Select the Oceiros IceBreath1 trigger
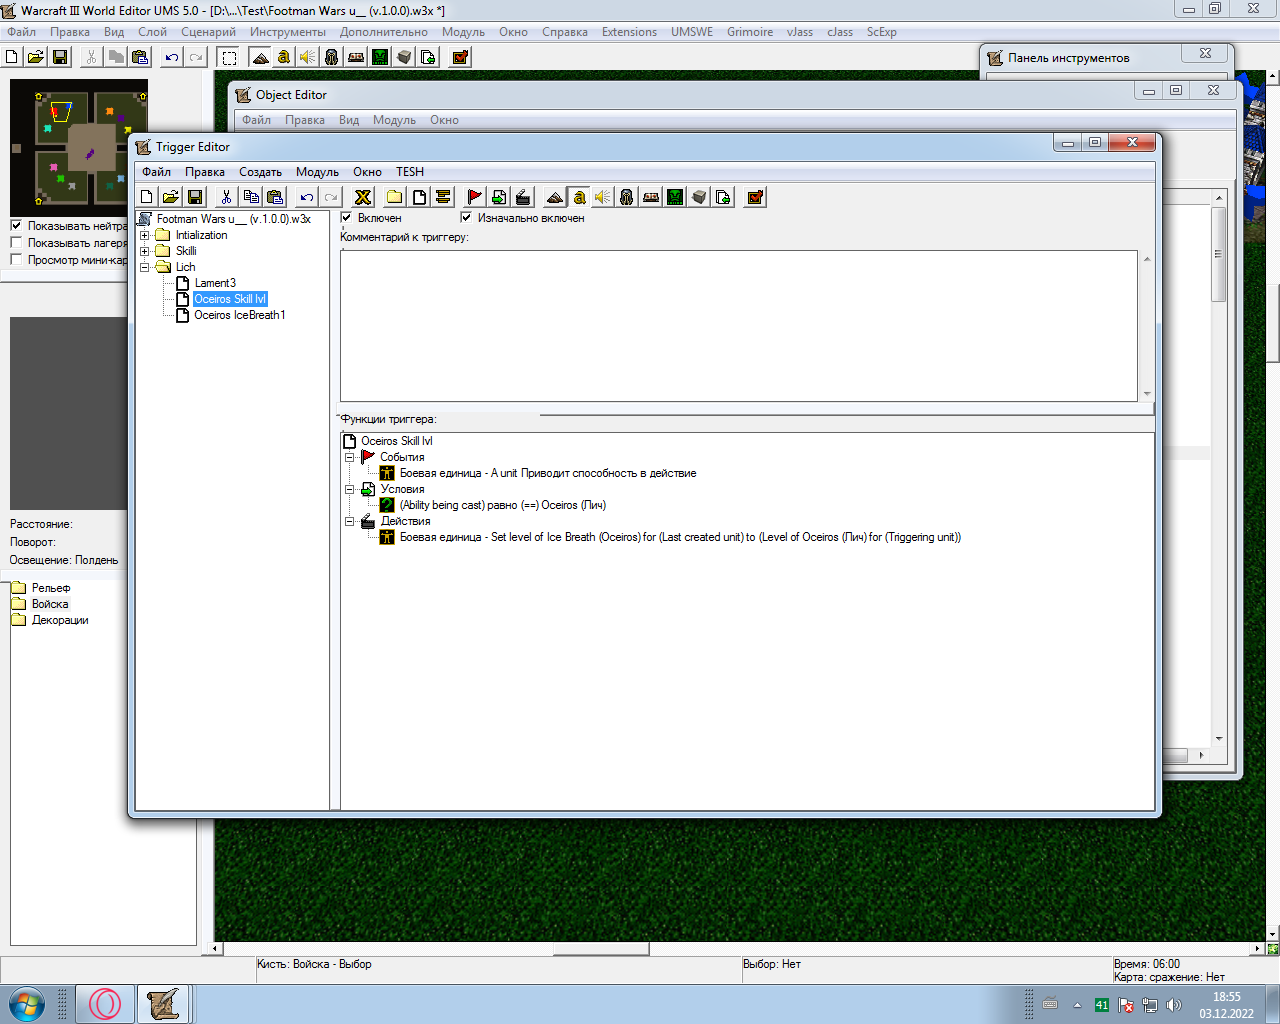Image resolution: width=1280 pixels, height=1024 pixels. tap(240, 315)
